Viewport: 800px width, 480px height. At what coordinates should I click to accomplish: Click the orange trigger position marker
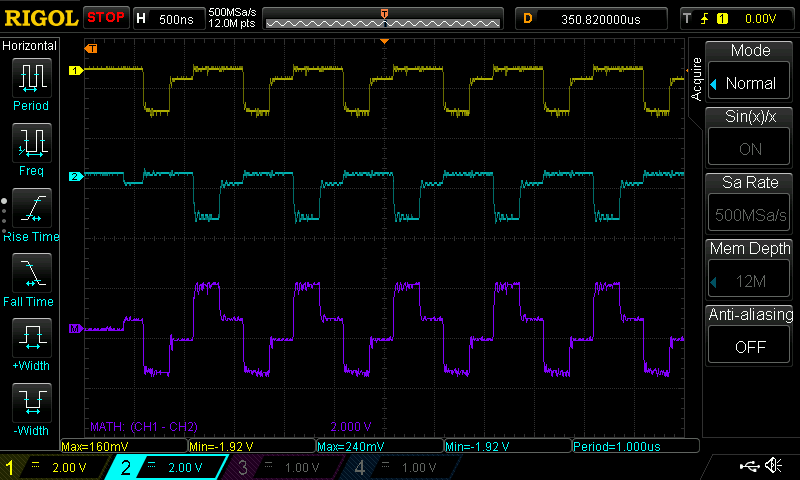[384, 12]
